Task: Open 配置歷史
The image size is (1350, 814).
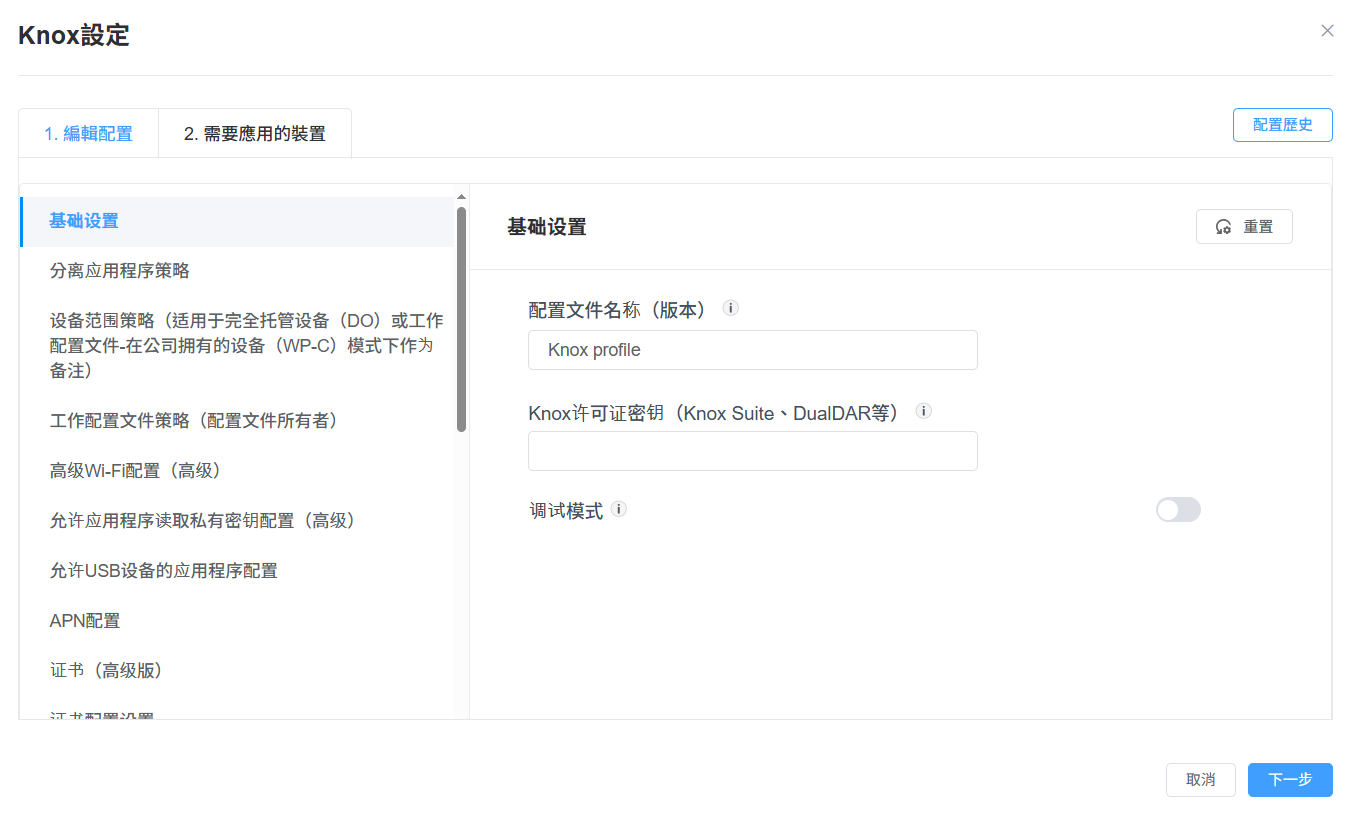Action: click(x=1283, y=125)
